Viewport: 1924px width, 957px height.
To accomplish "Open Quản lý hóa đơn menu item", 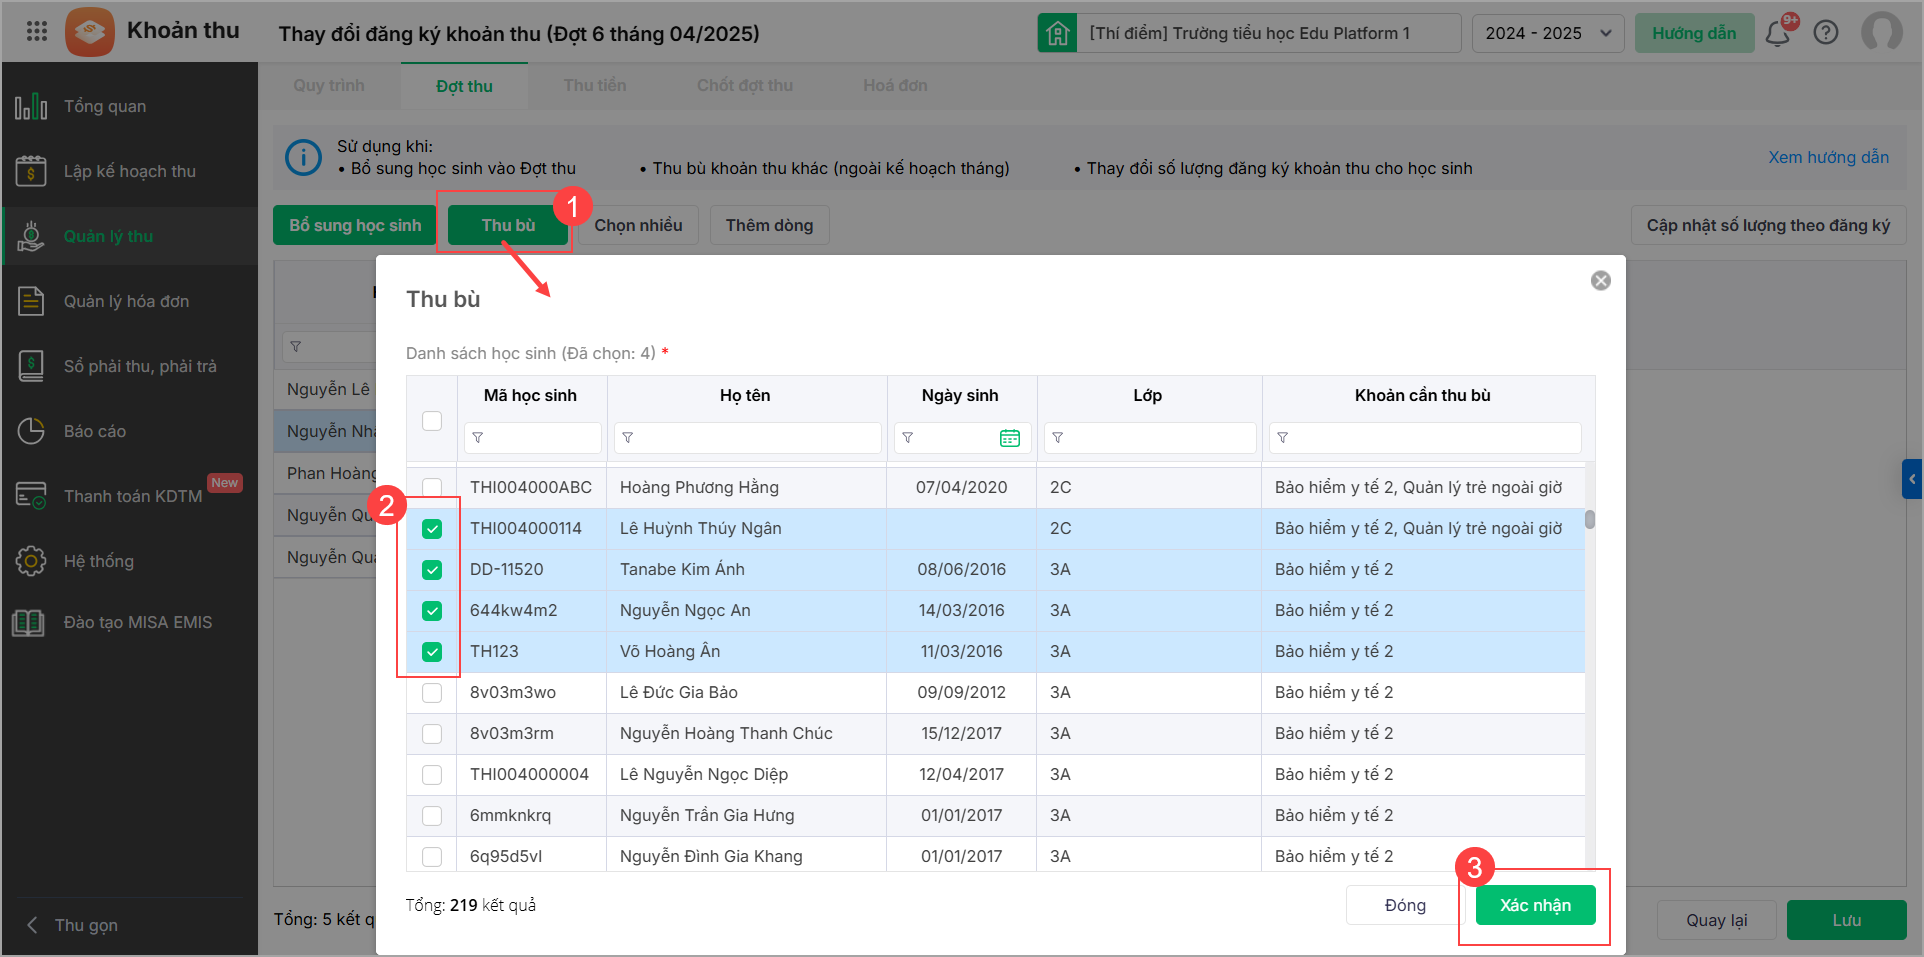I will pos(126,301).
